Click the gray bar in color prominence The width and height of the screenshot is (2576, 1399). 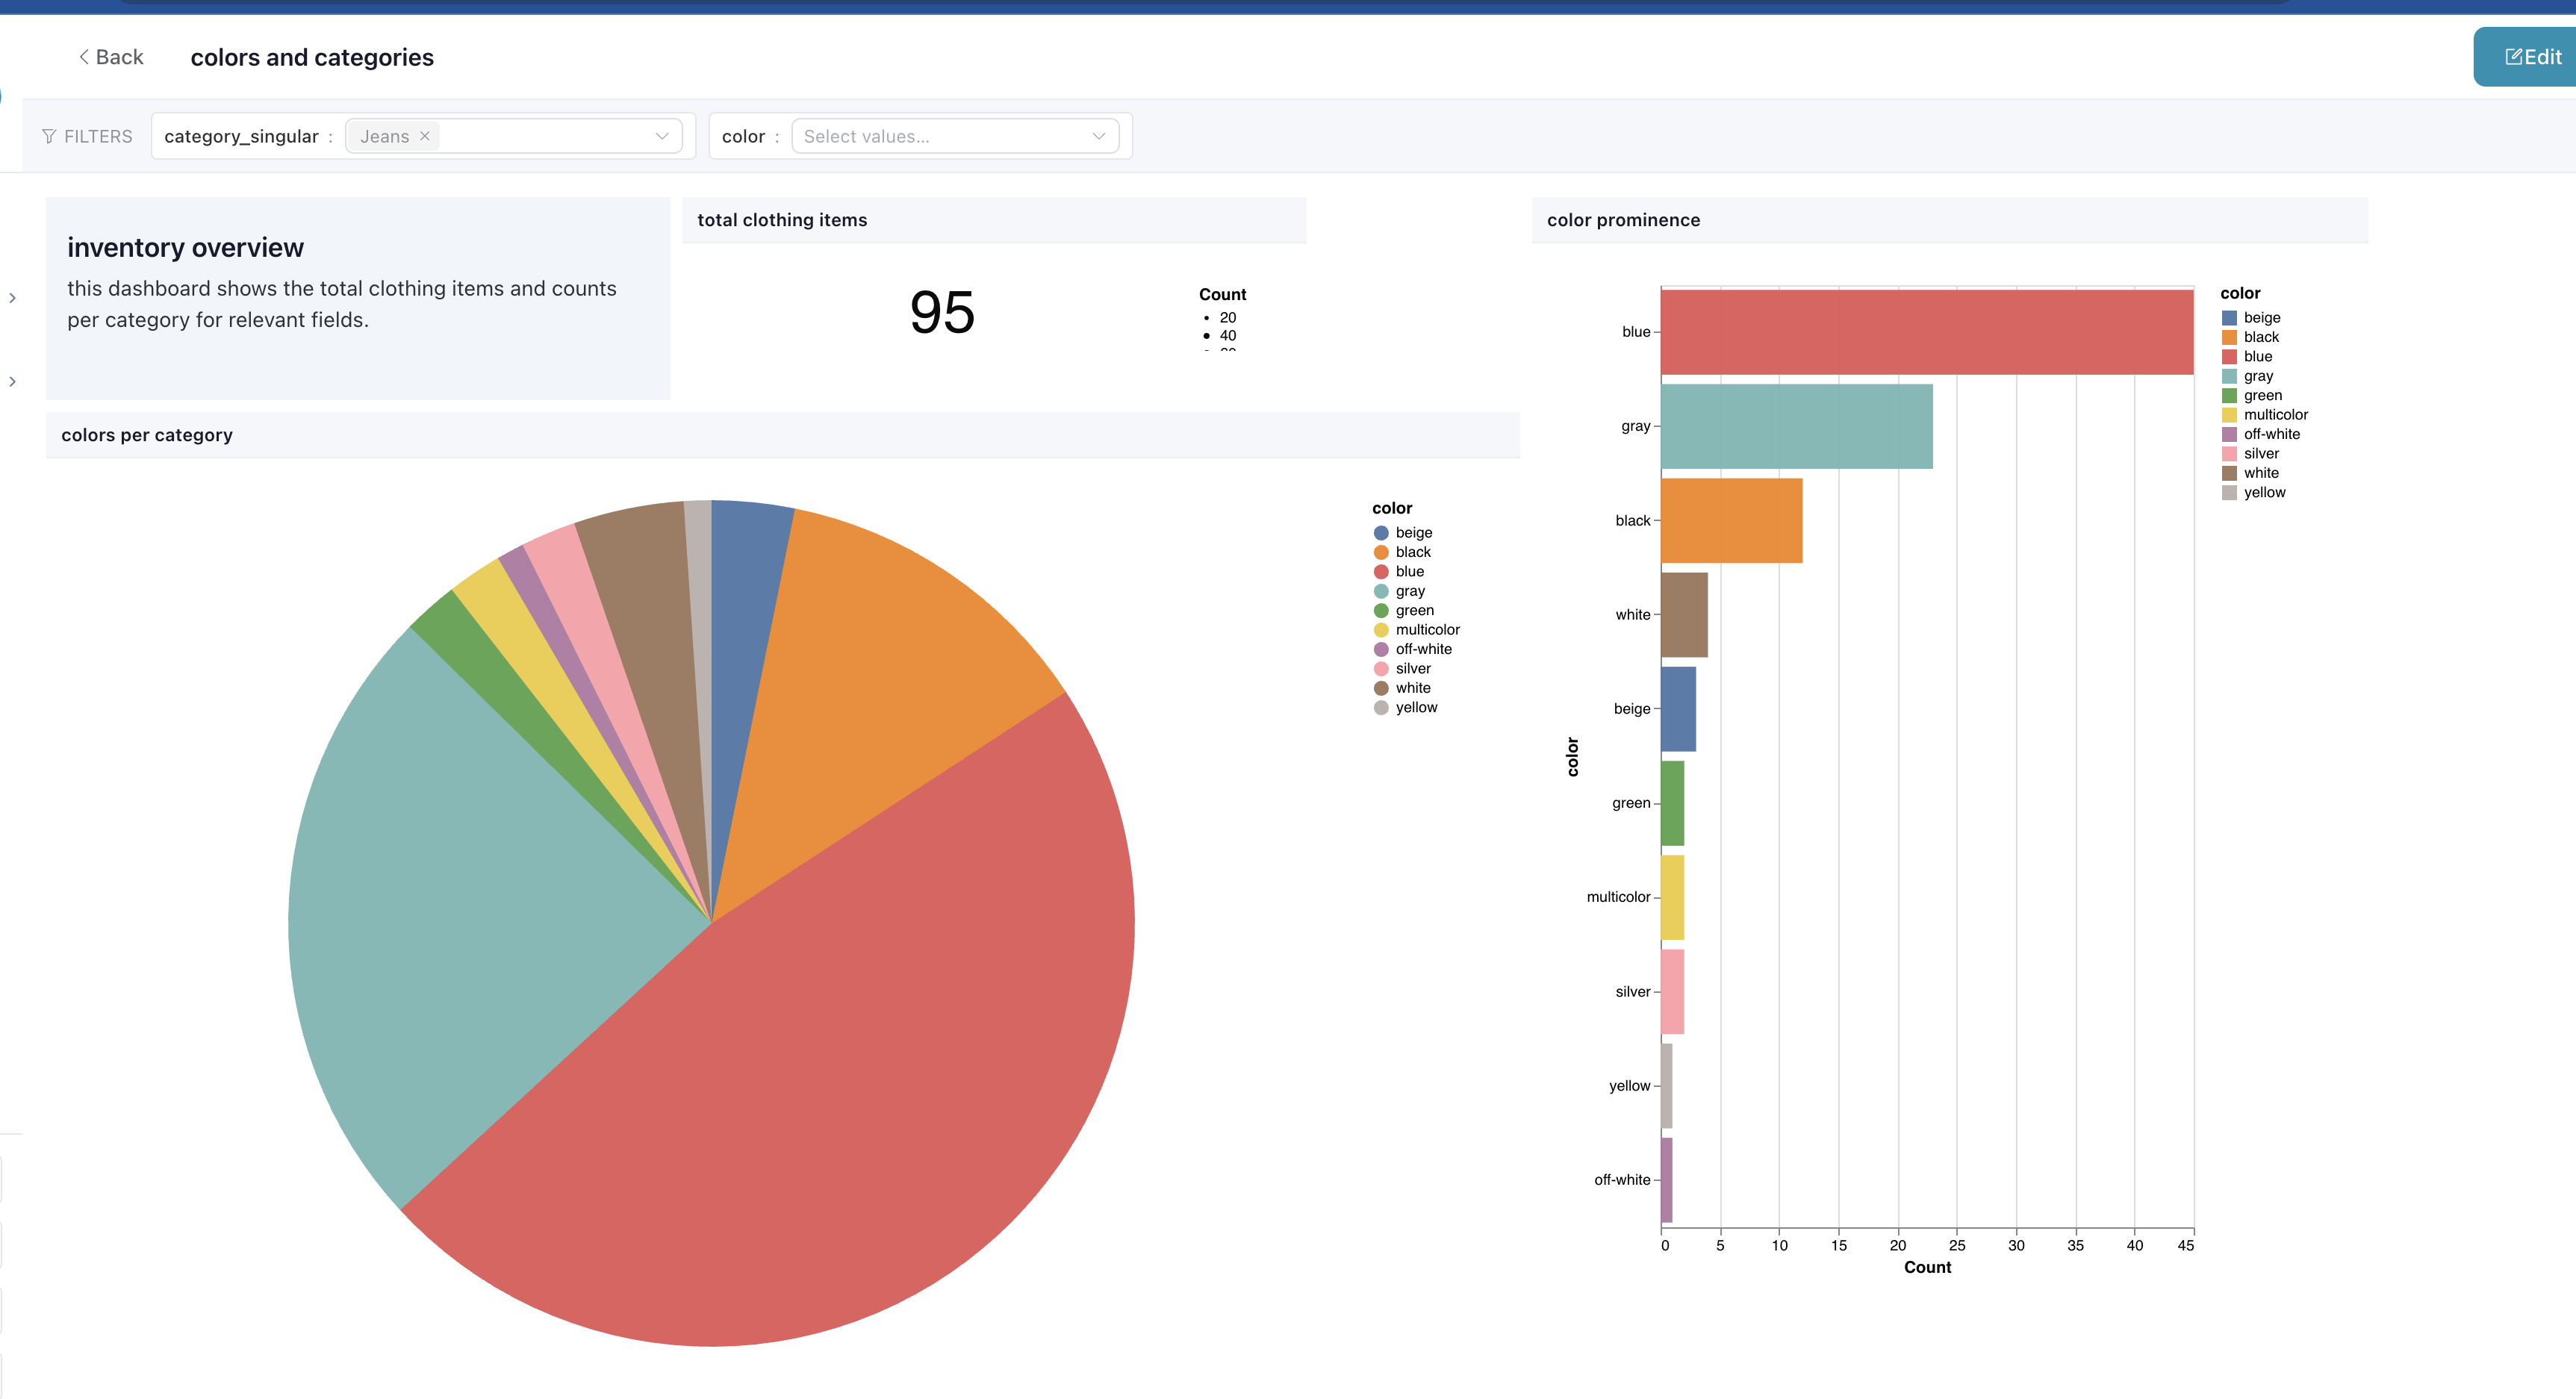(1797, 426)
